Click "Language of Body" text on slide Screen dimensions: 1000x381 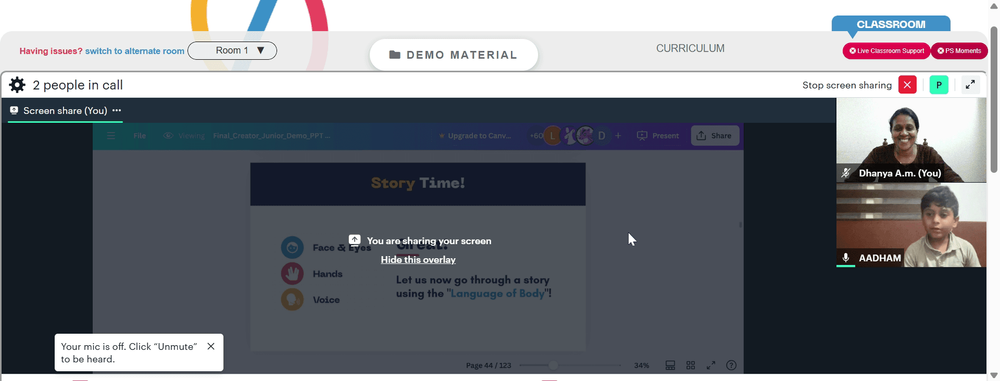tap(497, 294)
